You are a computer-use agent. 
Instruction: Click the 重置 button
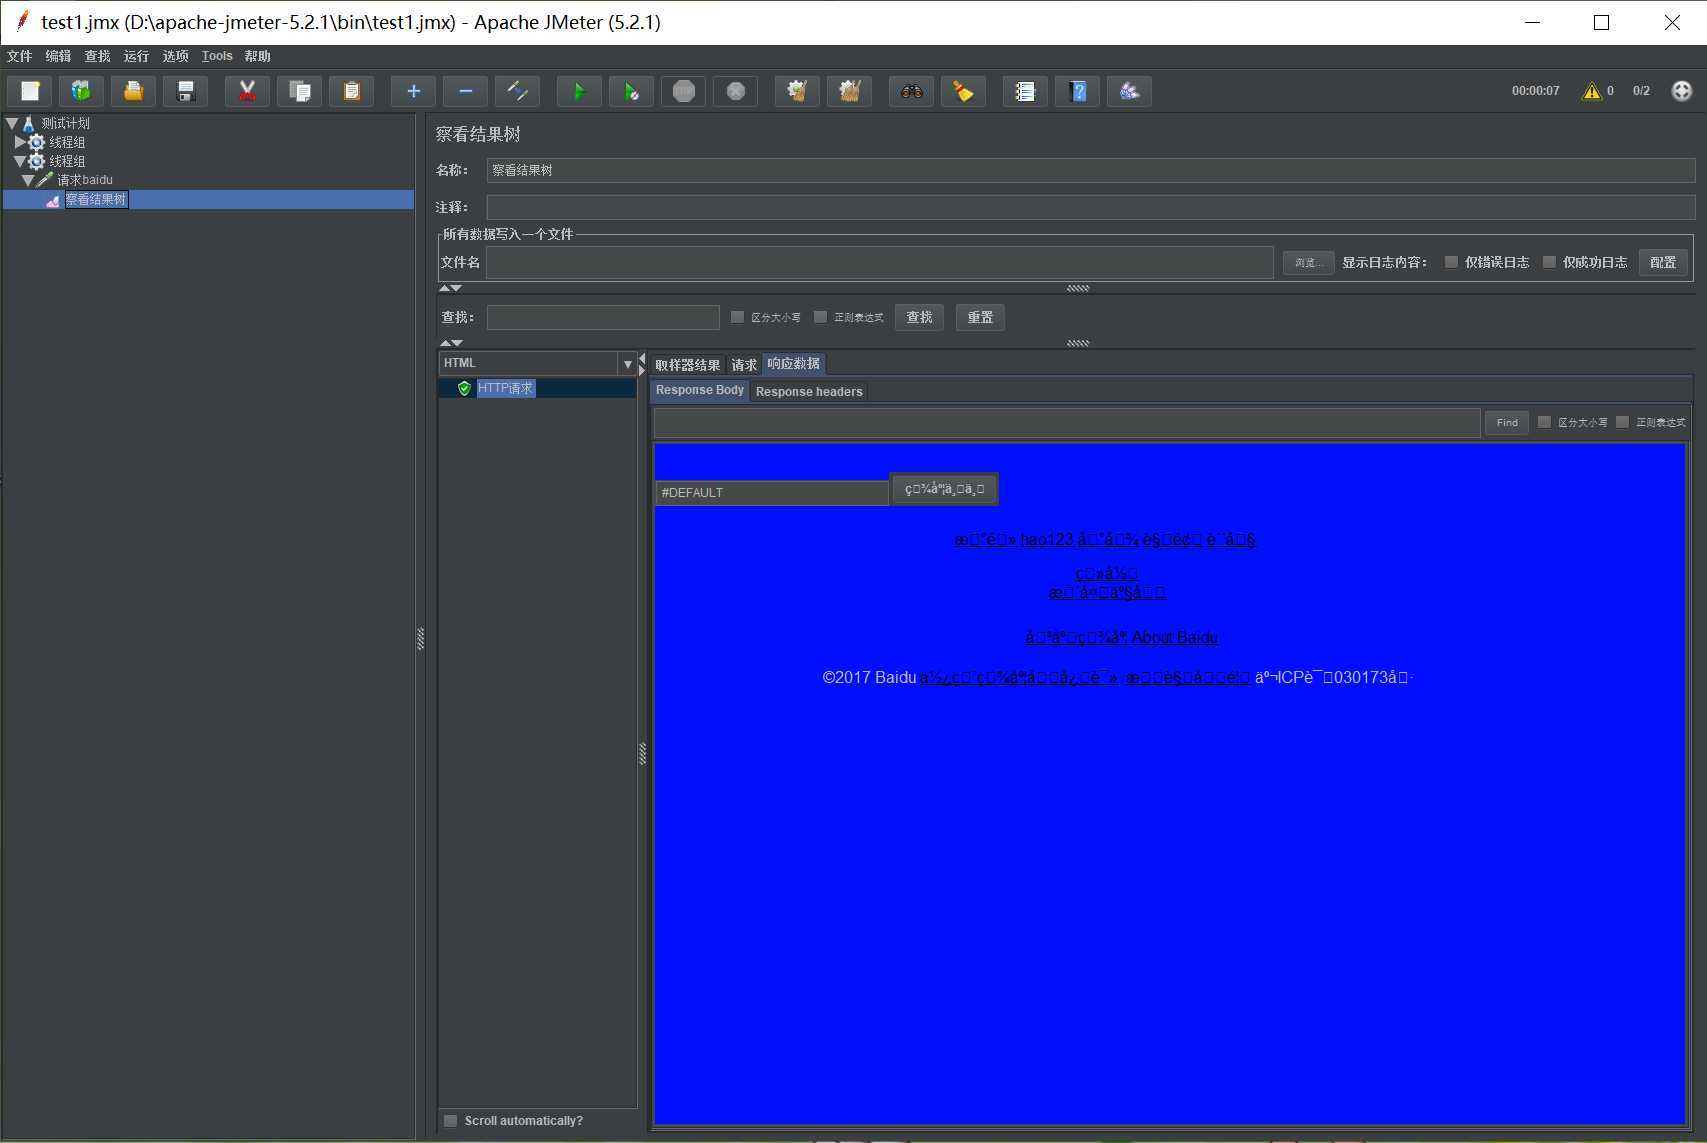point(980,317)
